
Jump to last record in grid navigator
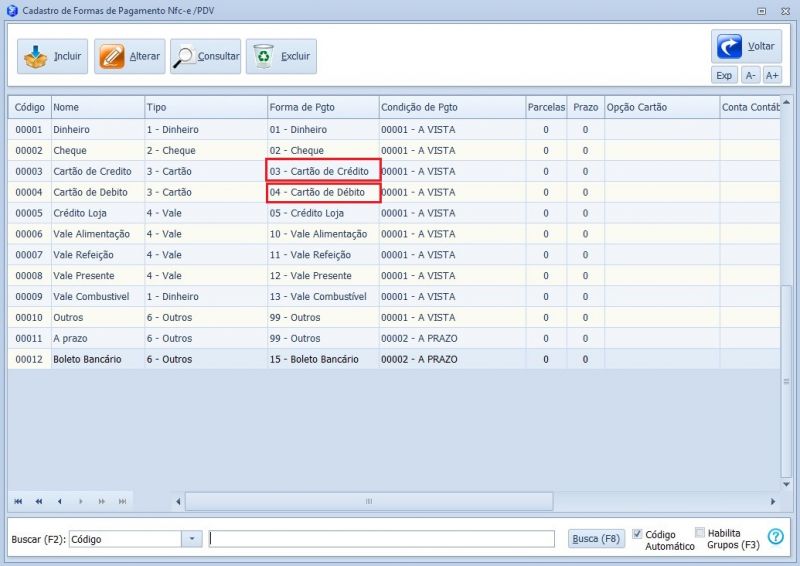click(122, 501)
